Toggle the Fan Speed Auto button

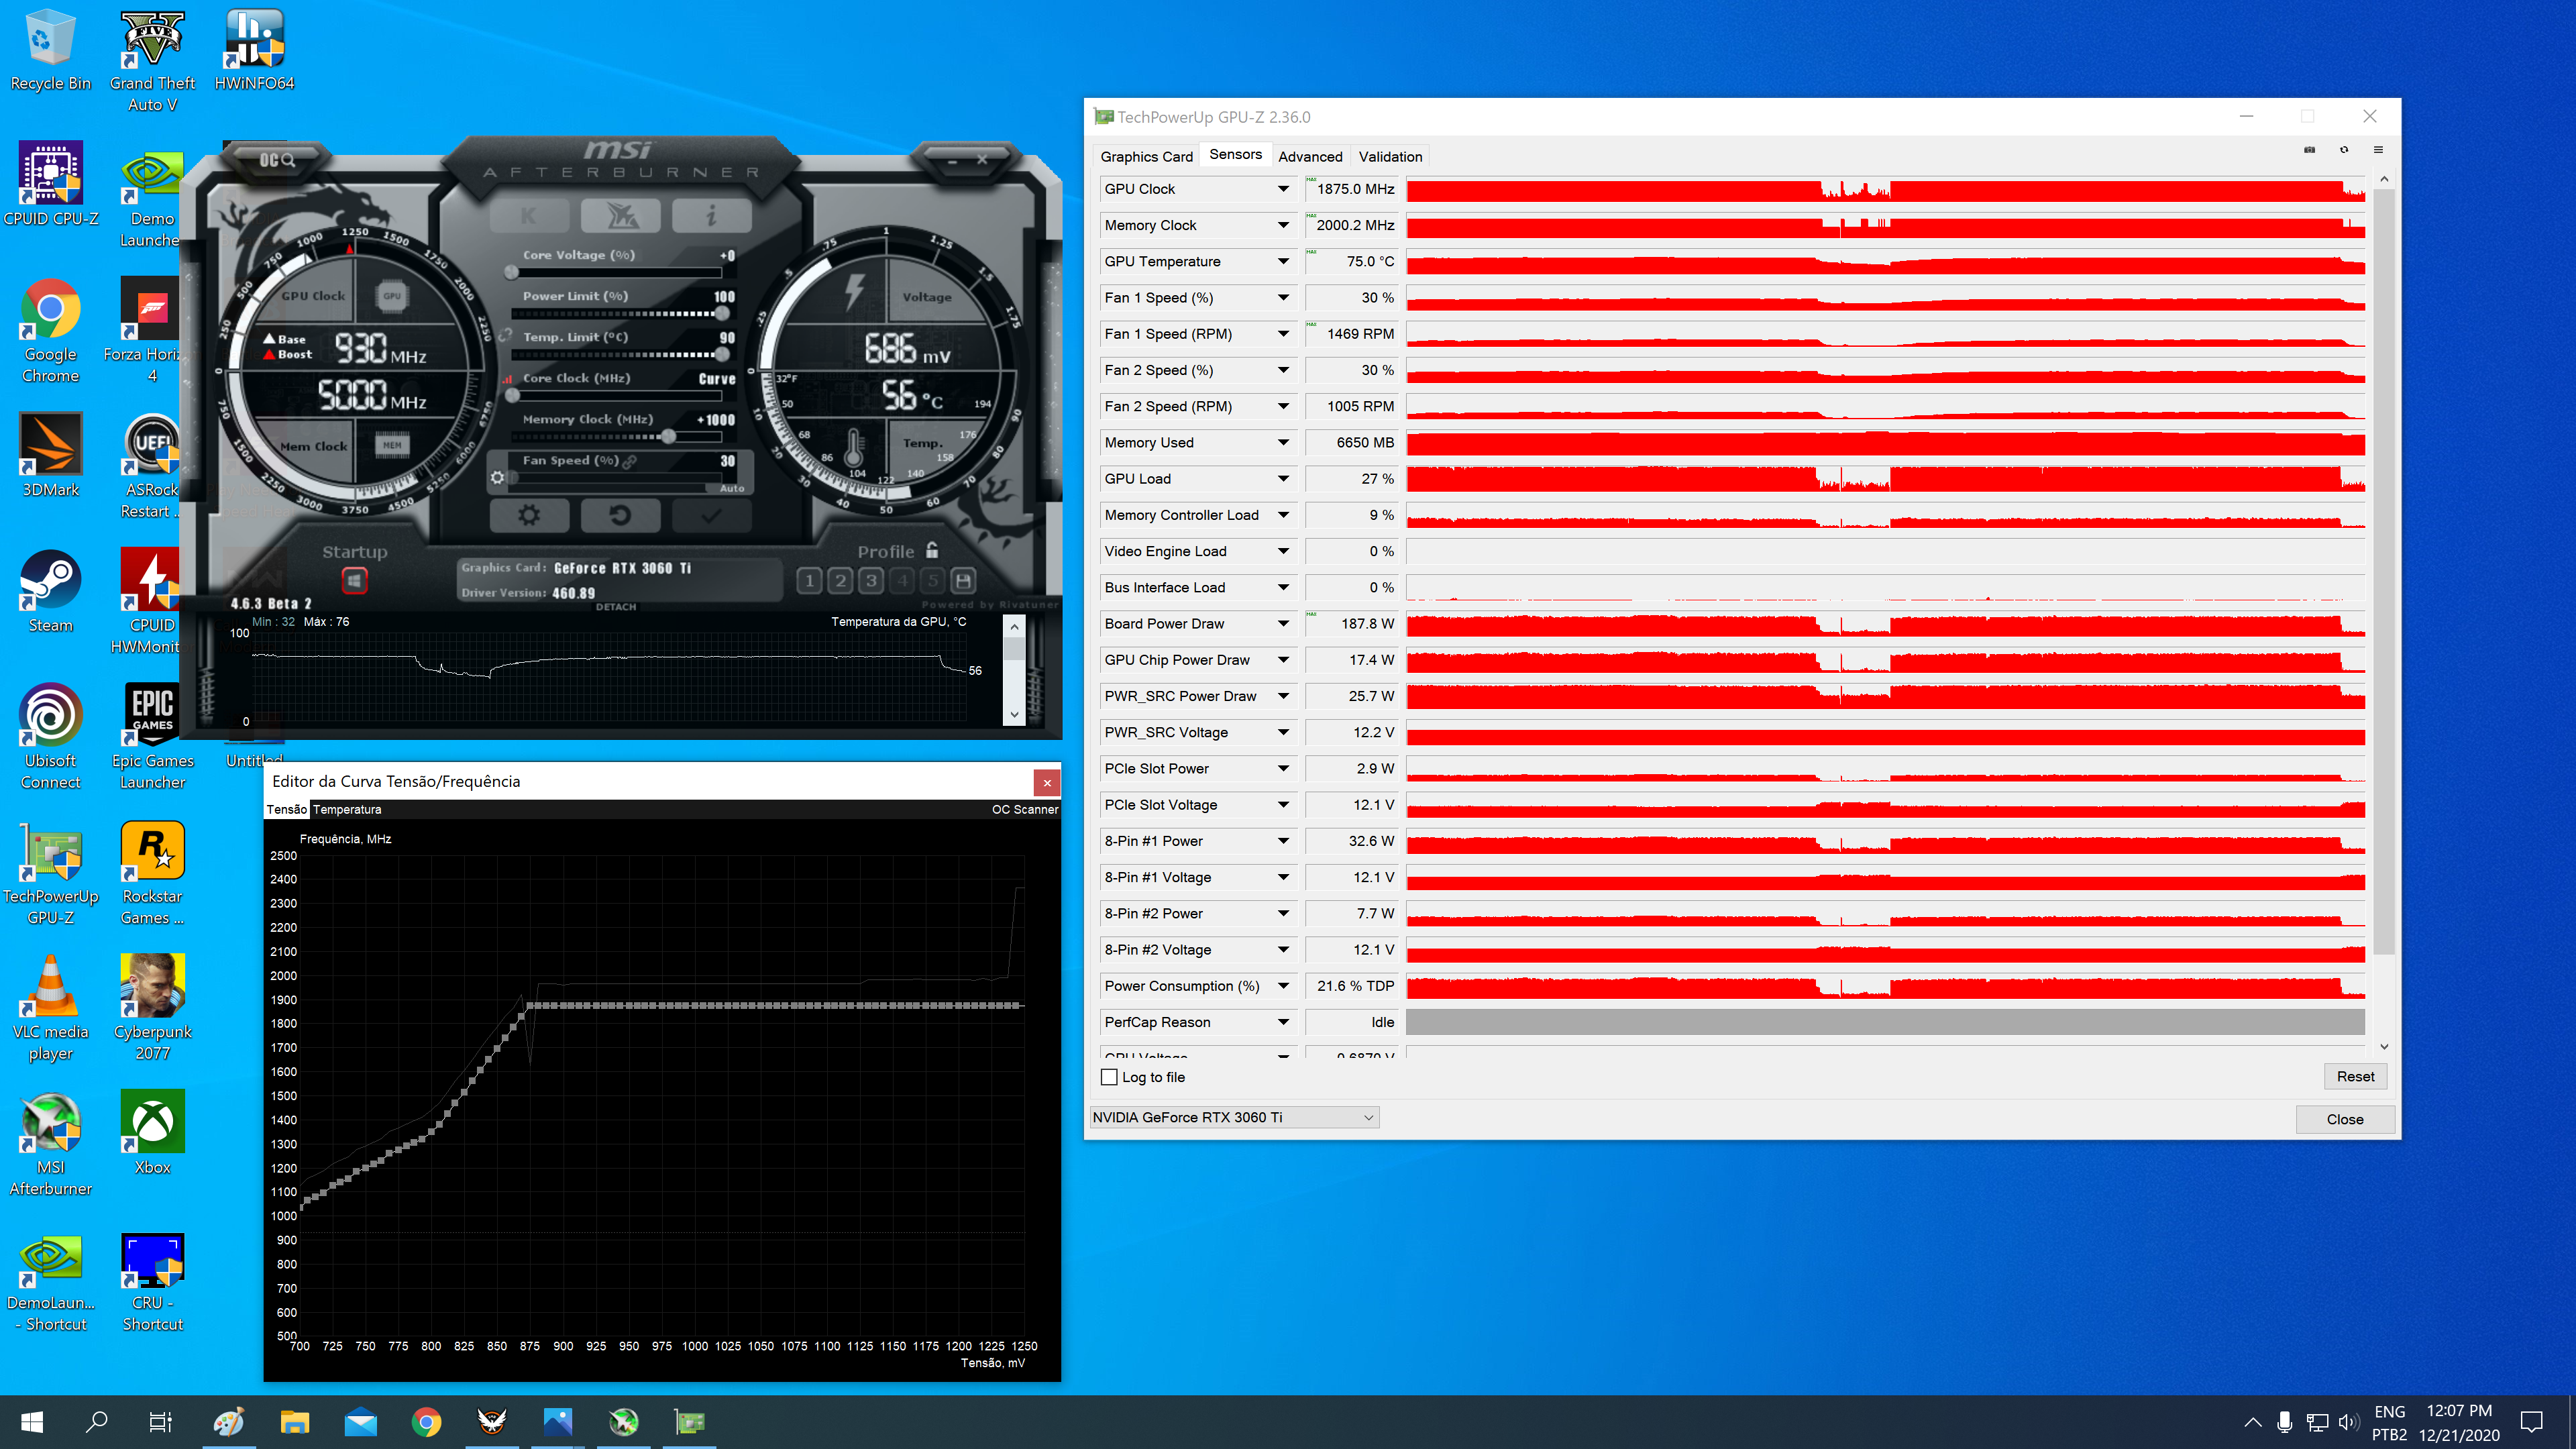731,488
